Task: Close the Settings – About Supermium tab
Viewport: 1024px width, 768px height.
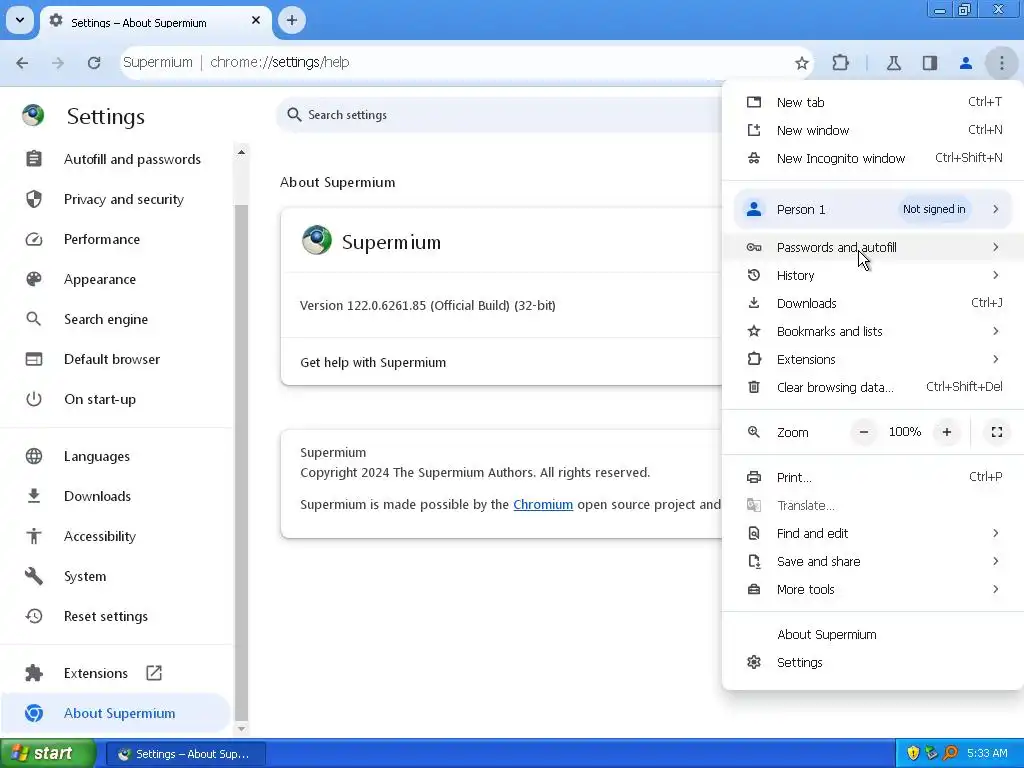Action: point(256,20)
